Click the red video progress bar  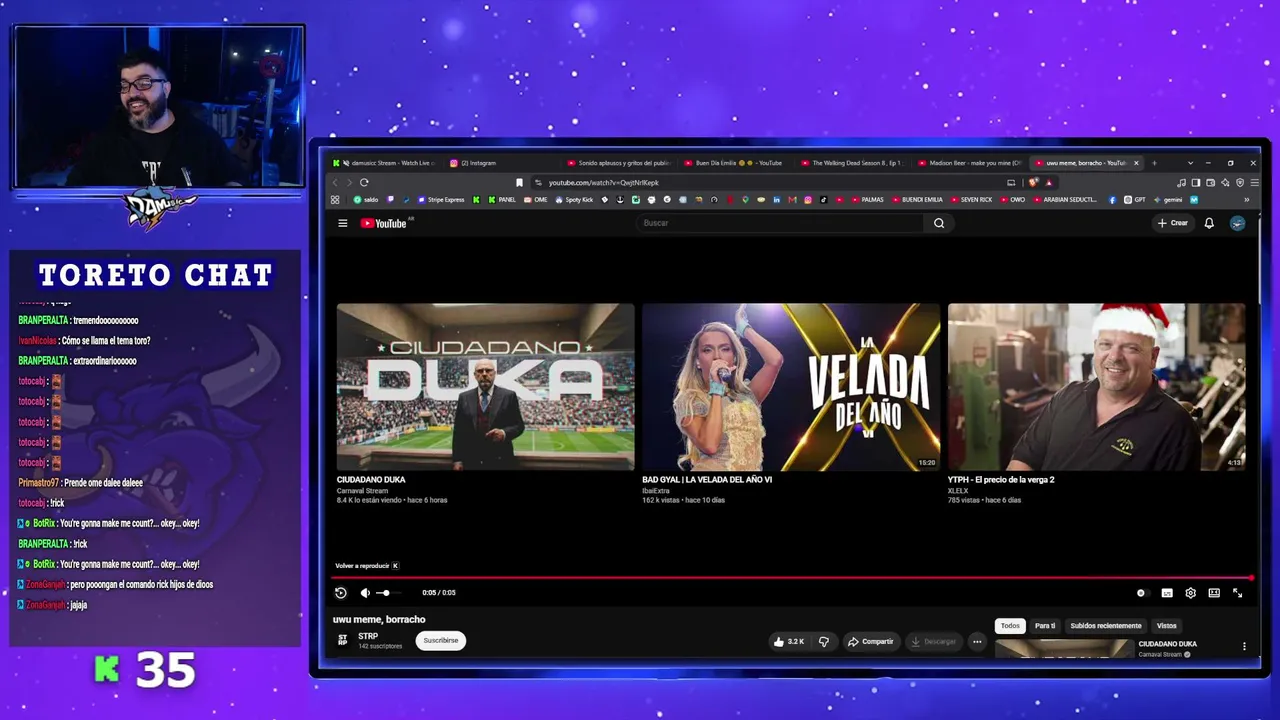tap(792, 578)
